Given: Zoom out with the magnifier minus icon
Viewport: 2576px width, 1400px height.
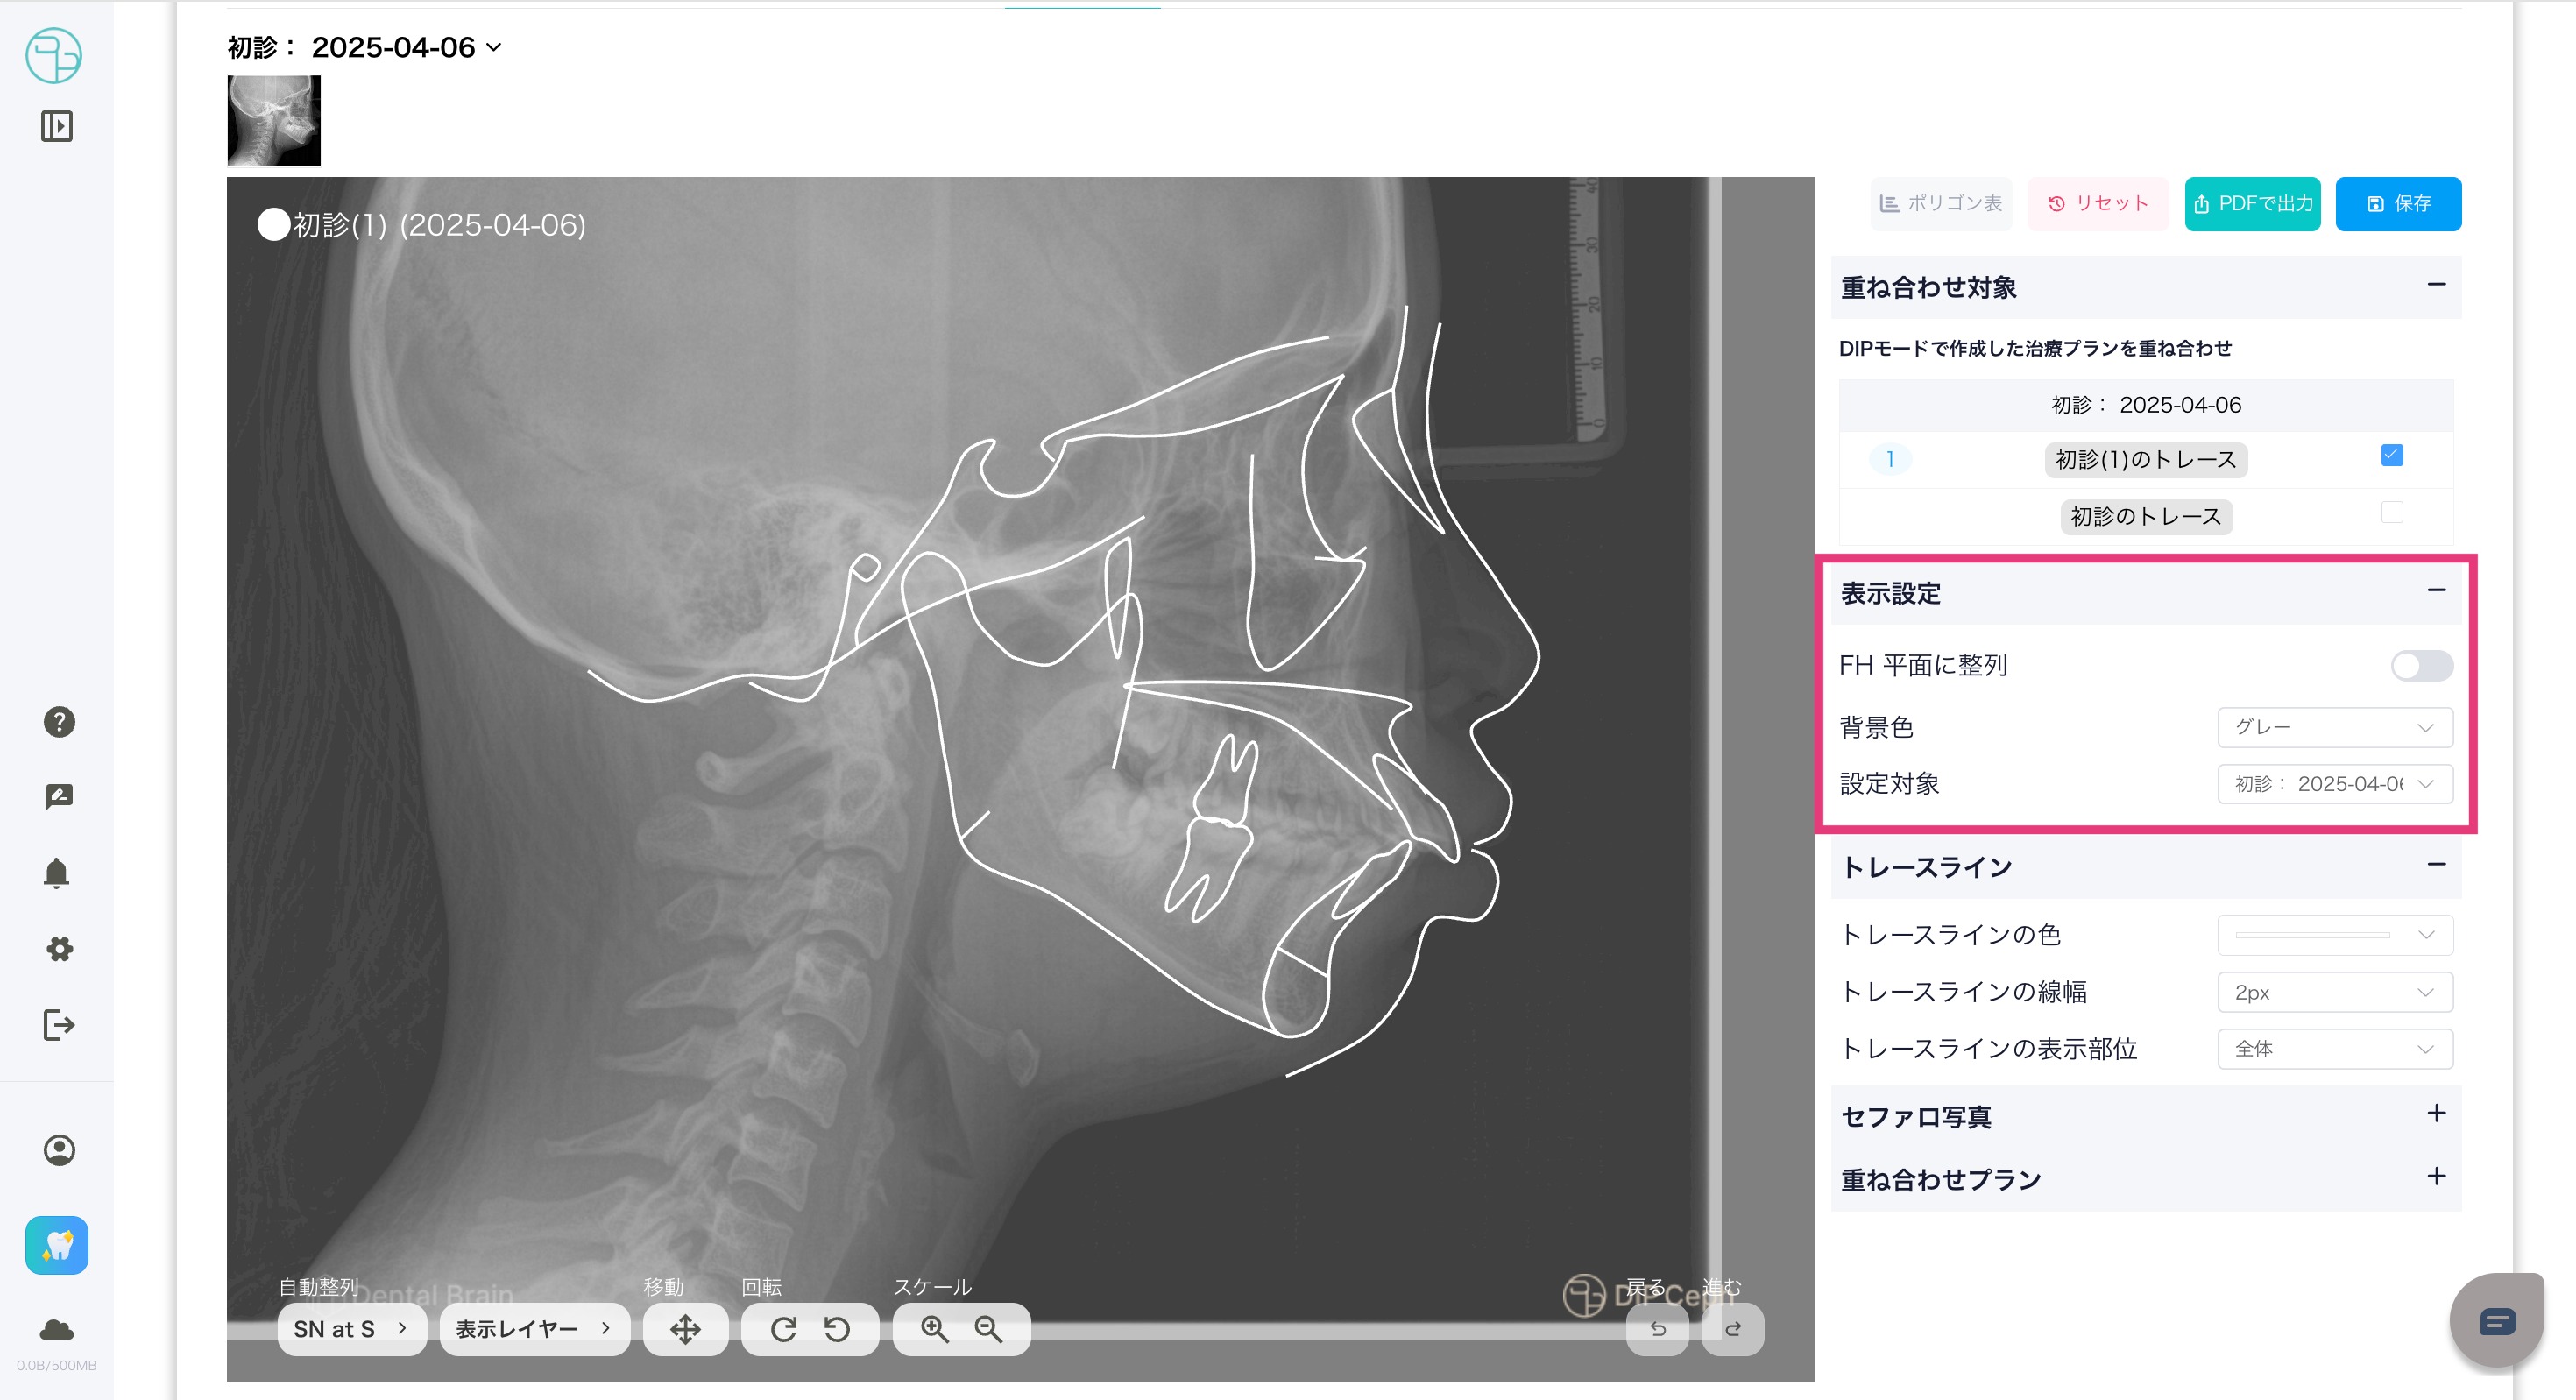Looking at the screenshot, I should tap(988, 1329).
